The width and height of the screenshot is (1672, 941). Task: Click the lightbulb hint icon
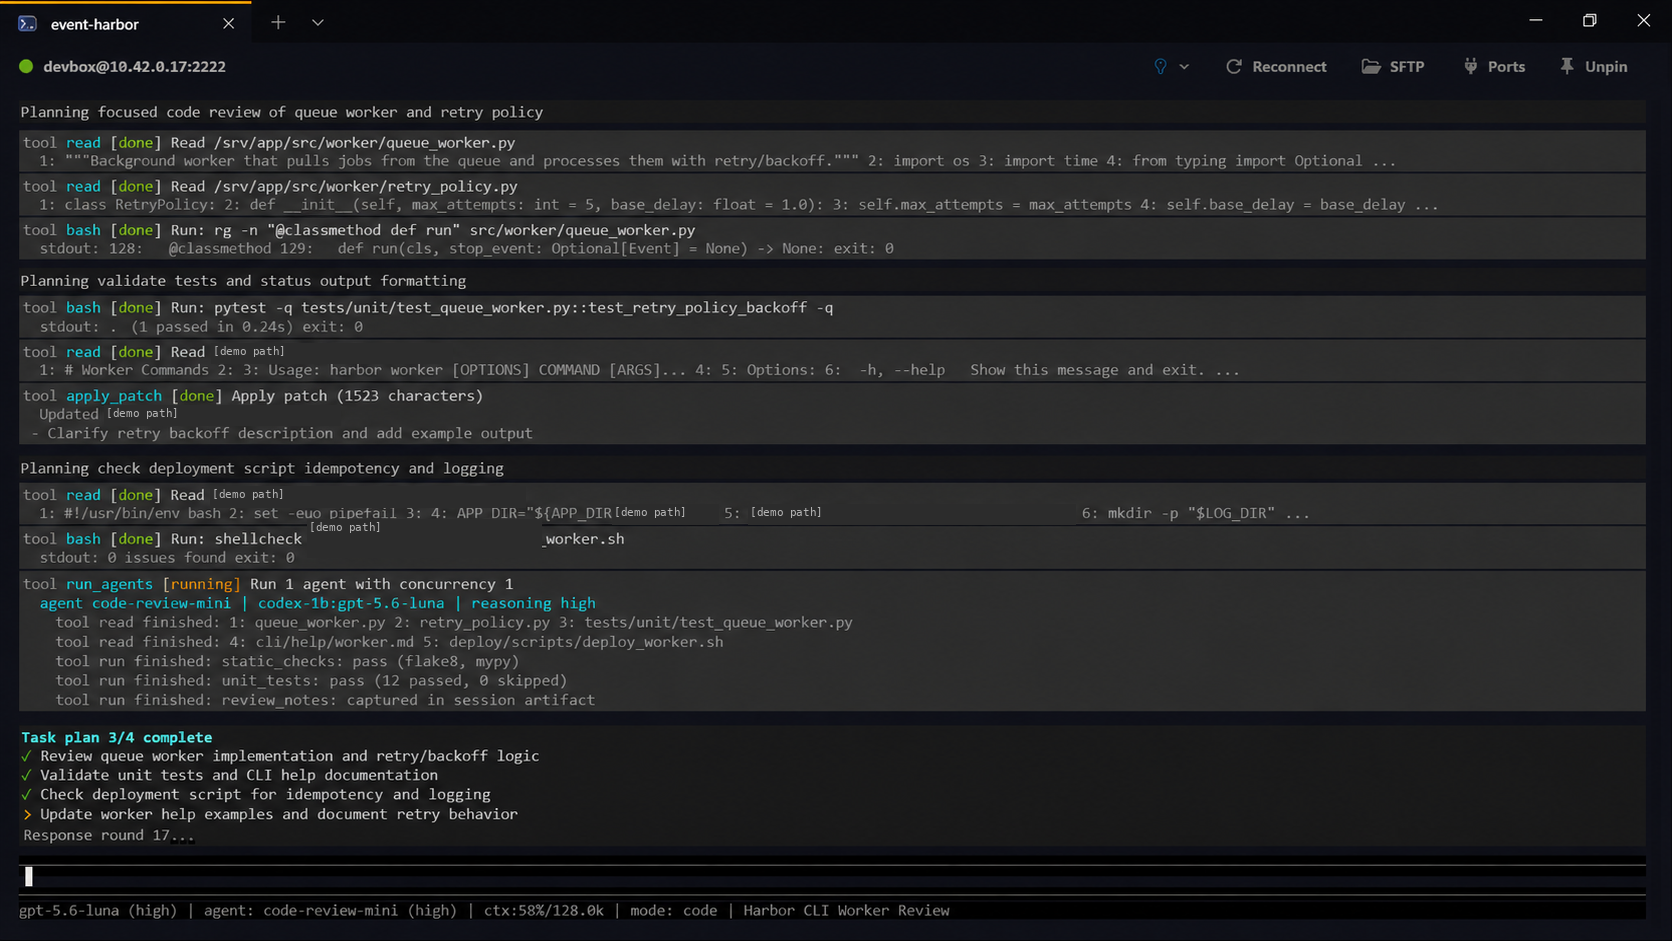(x=1160, y=66)
